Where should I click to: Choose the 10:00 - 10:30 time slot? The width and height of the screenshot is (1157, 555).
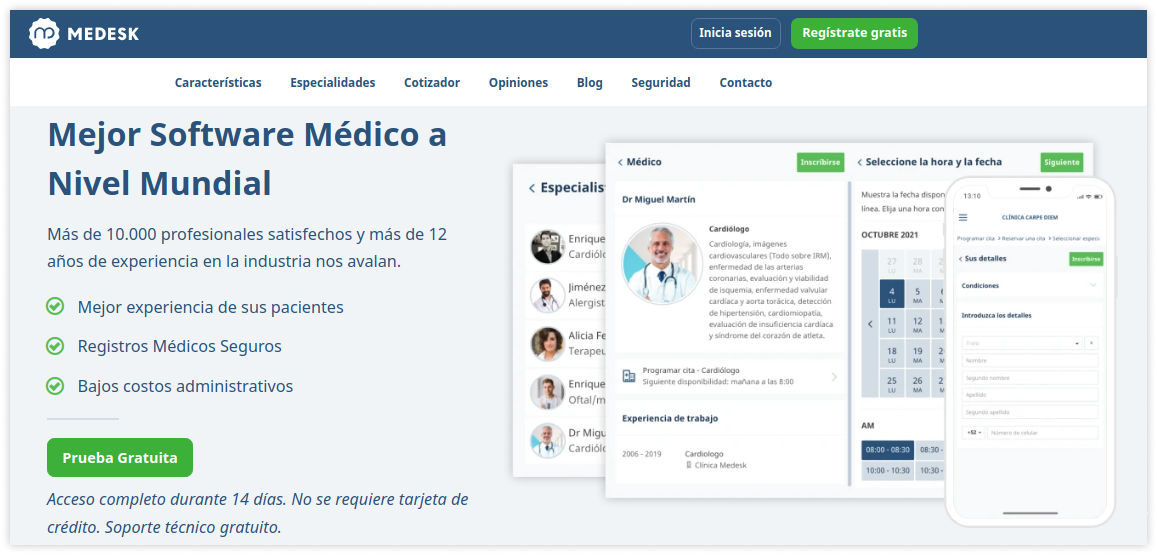pos(888,470)
